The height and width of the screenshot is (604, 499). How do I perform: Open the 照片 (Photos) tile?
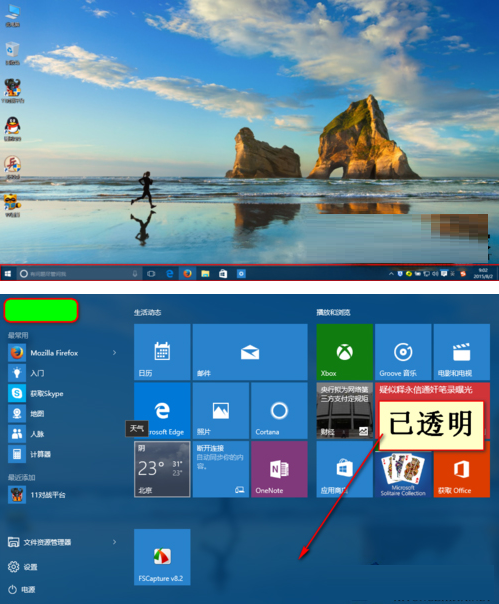221,411
